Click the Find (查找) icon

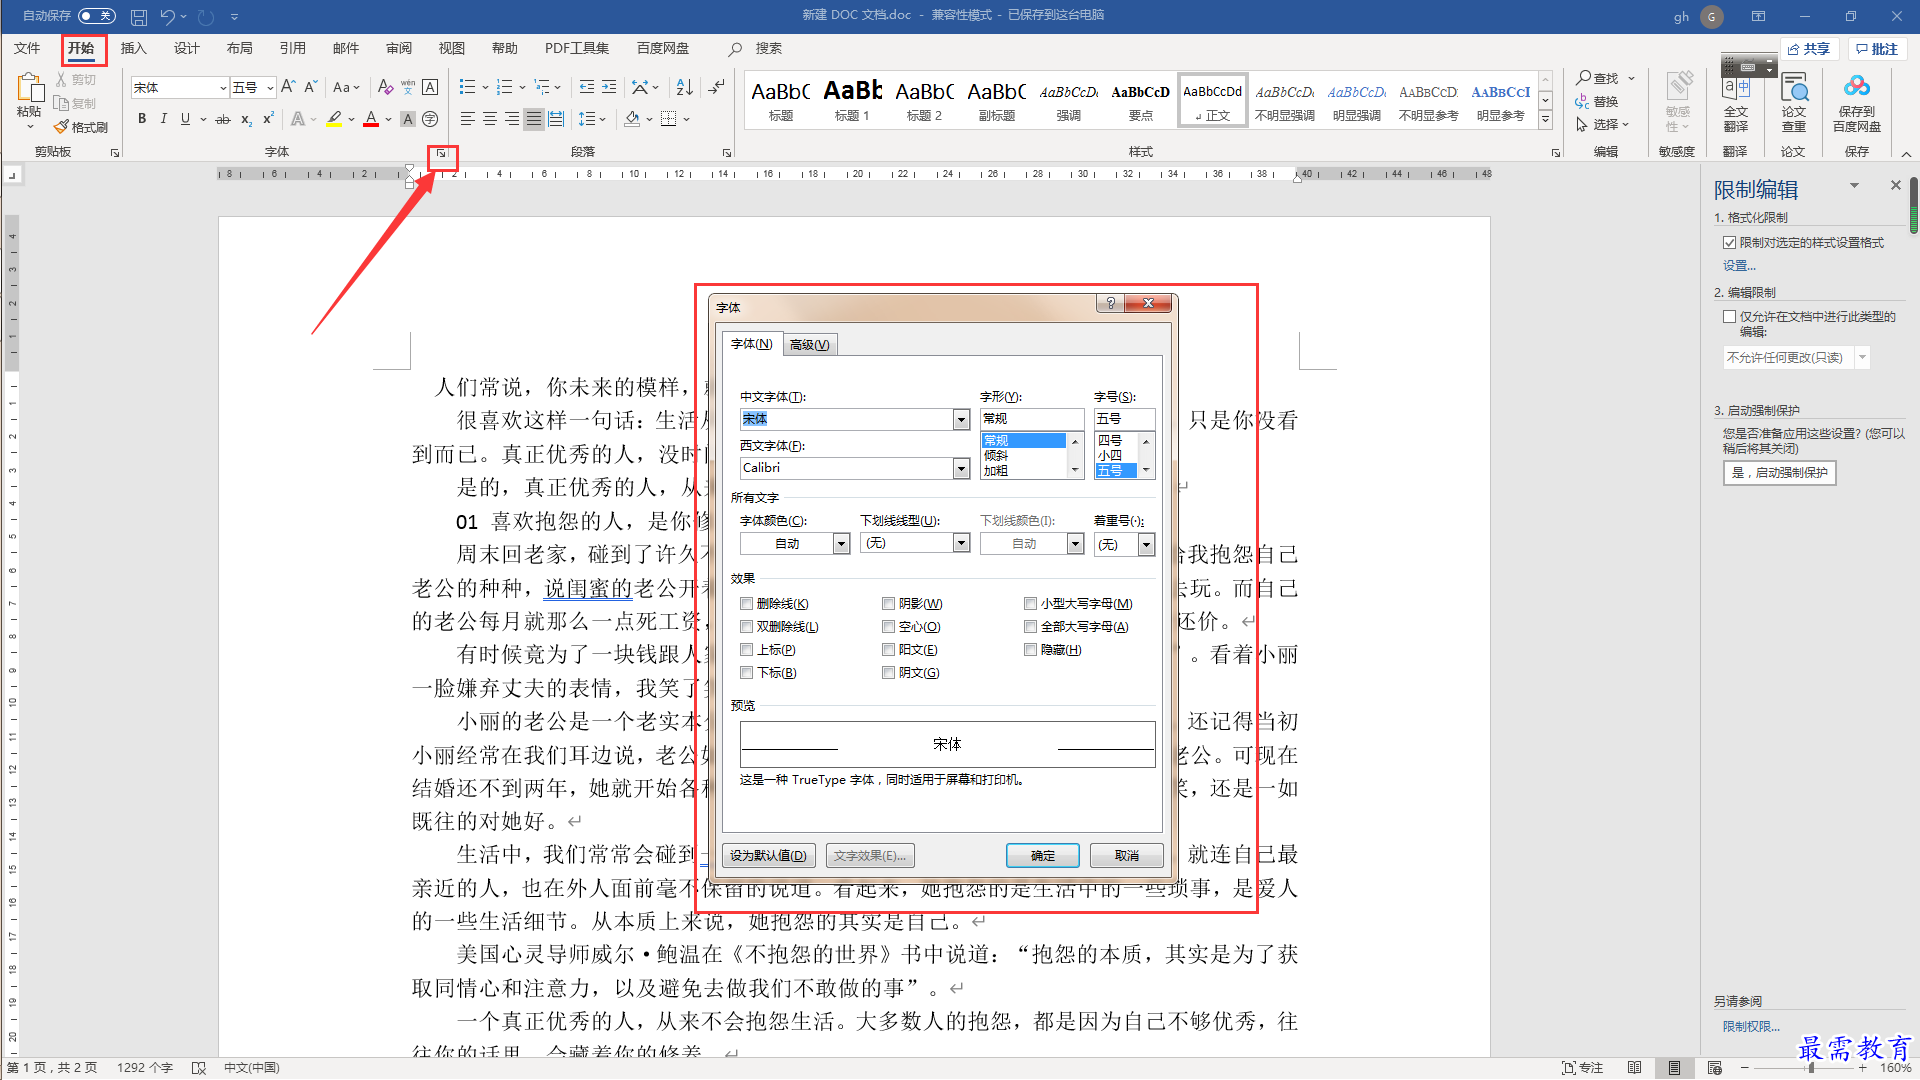(x=1597, y=78)
